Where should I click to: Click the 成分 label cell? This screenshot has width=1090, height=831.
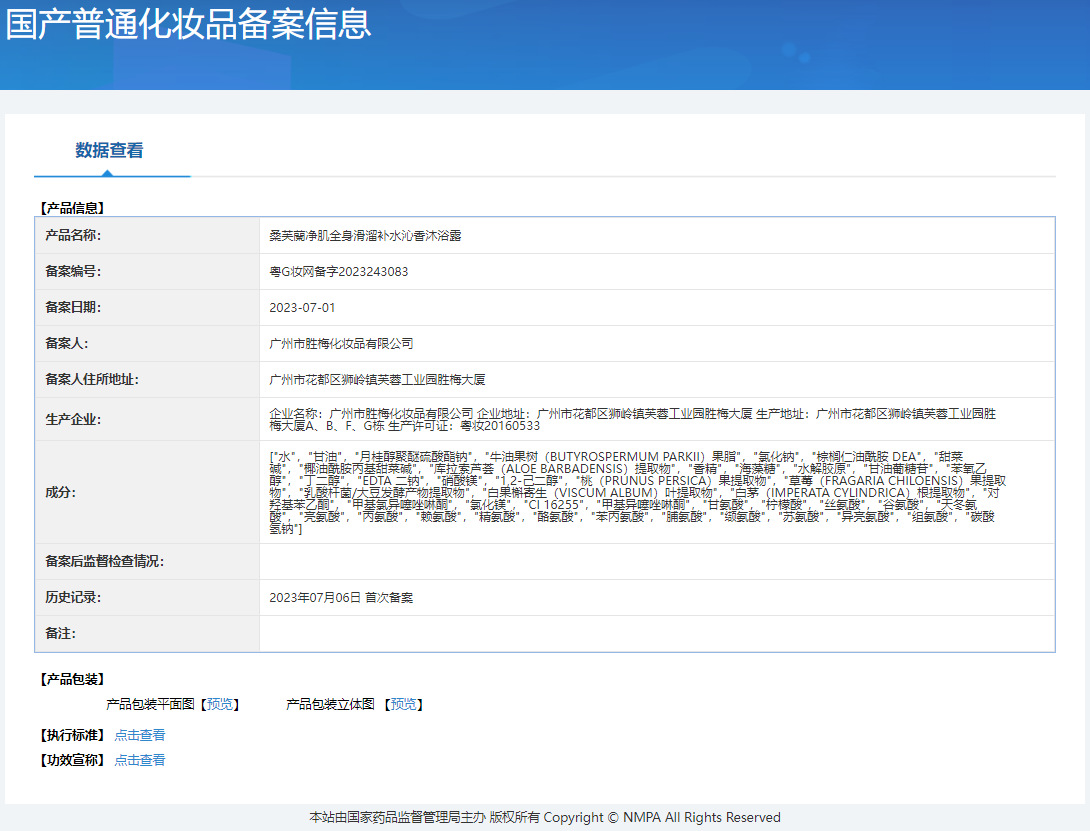(x=147, y=492)
